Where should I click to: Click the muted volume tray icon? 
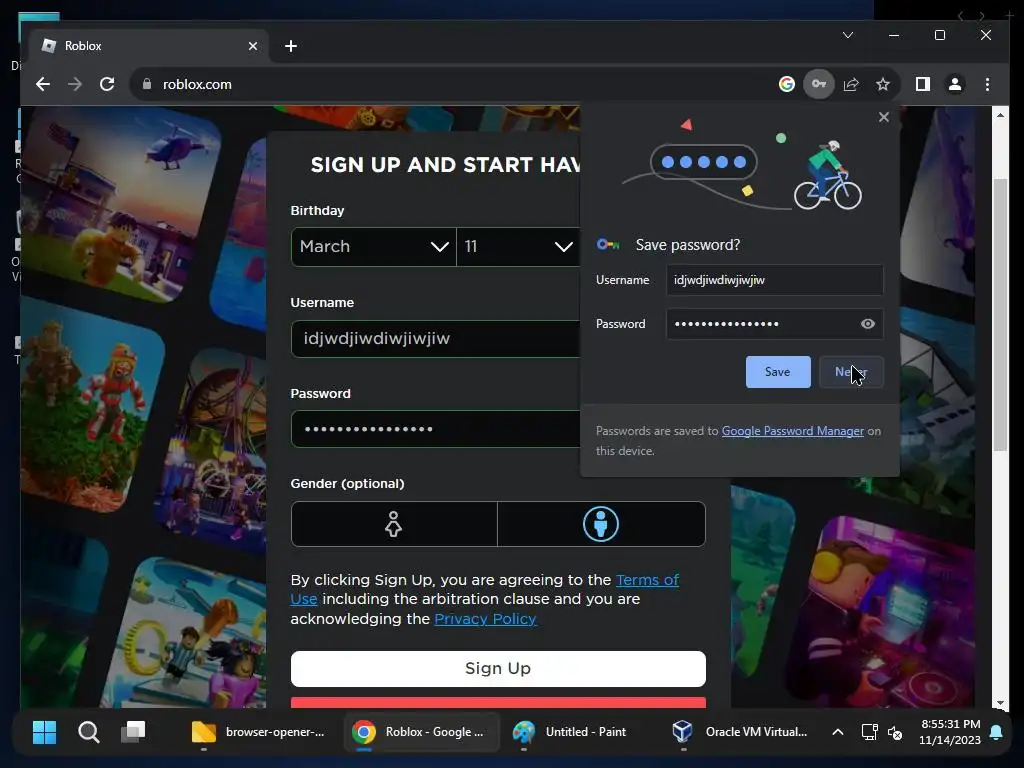coord(895,732)
